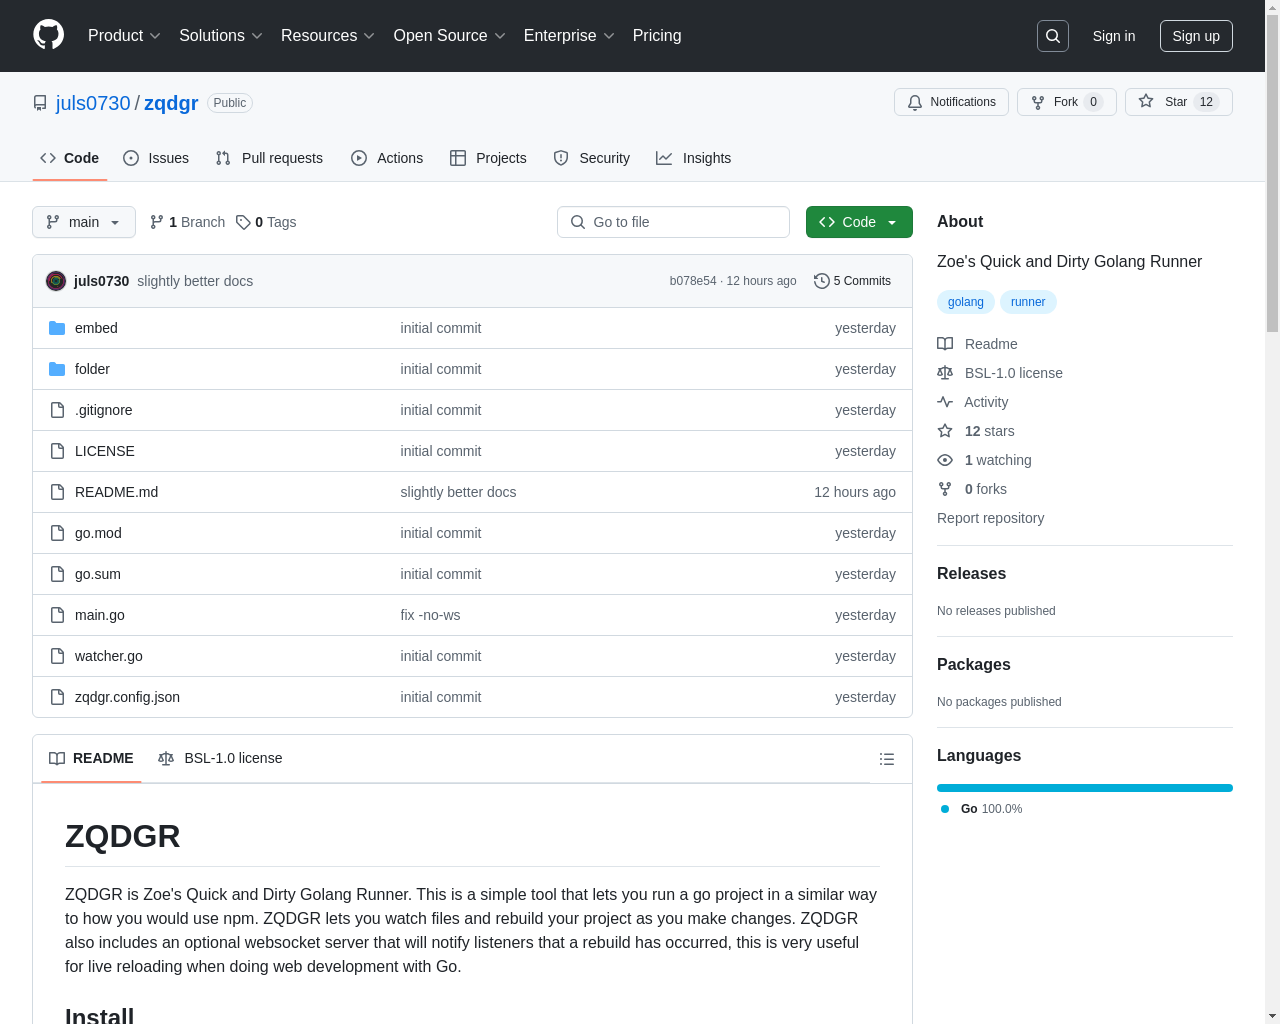Expand the Solutions menu

point(221,36)
